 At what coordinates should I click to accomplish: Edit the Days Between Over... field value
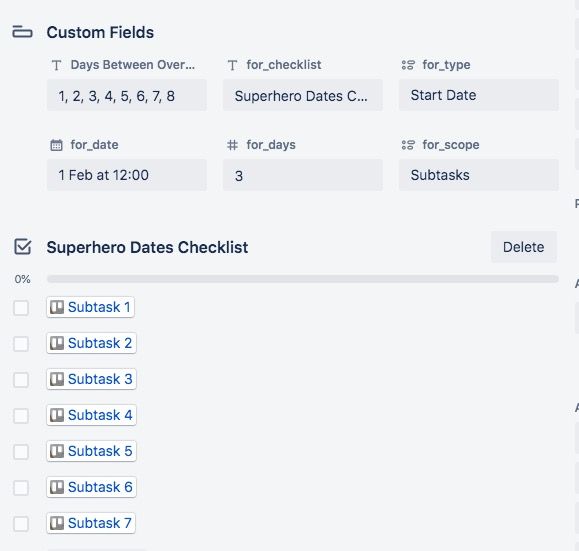pos(127,95)
